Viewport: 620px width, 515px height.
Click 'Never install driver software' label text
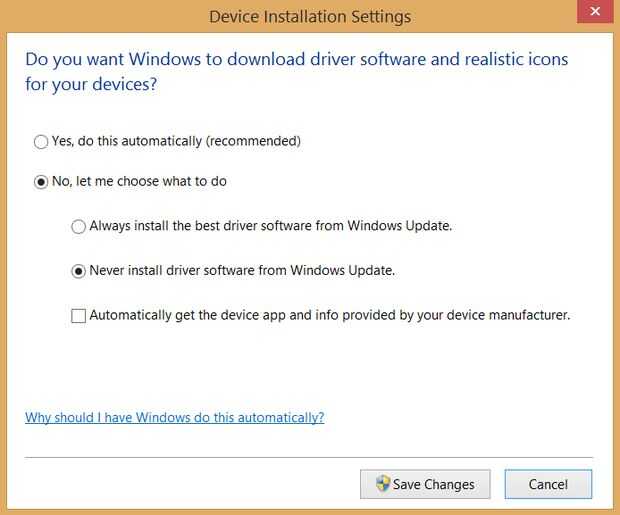click(x=190, y=270)
